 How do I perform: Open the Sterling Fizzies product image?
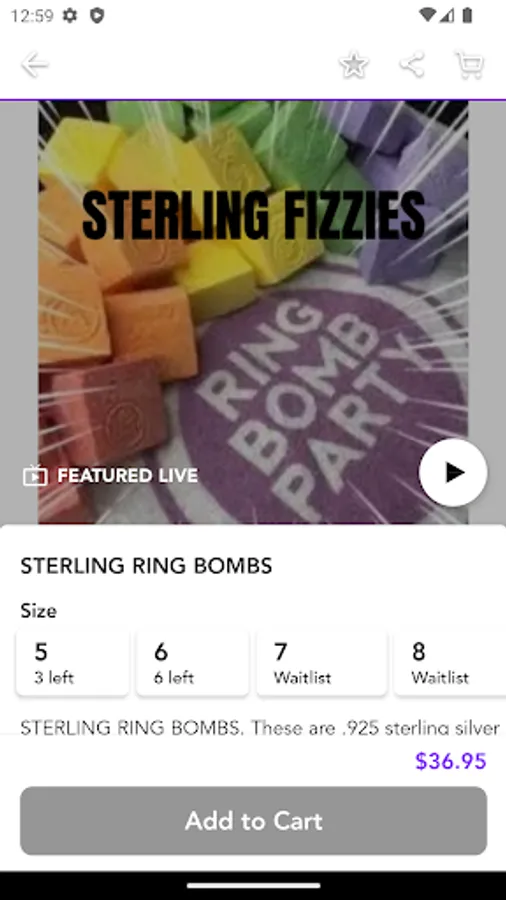[x=253, y=312]
